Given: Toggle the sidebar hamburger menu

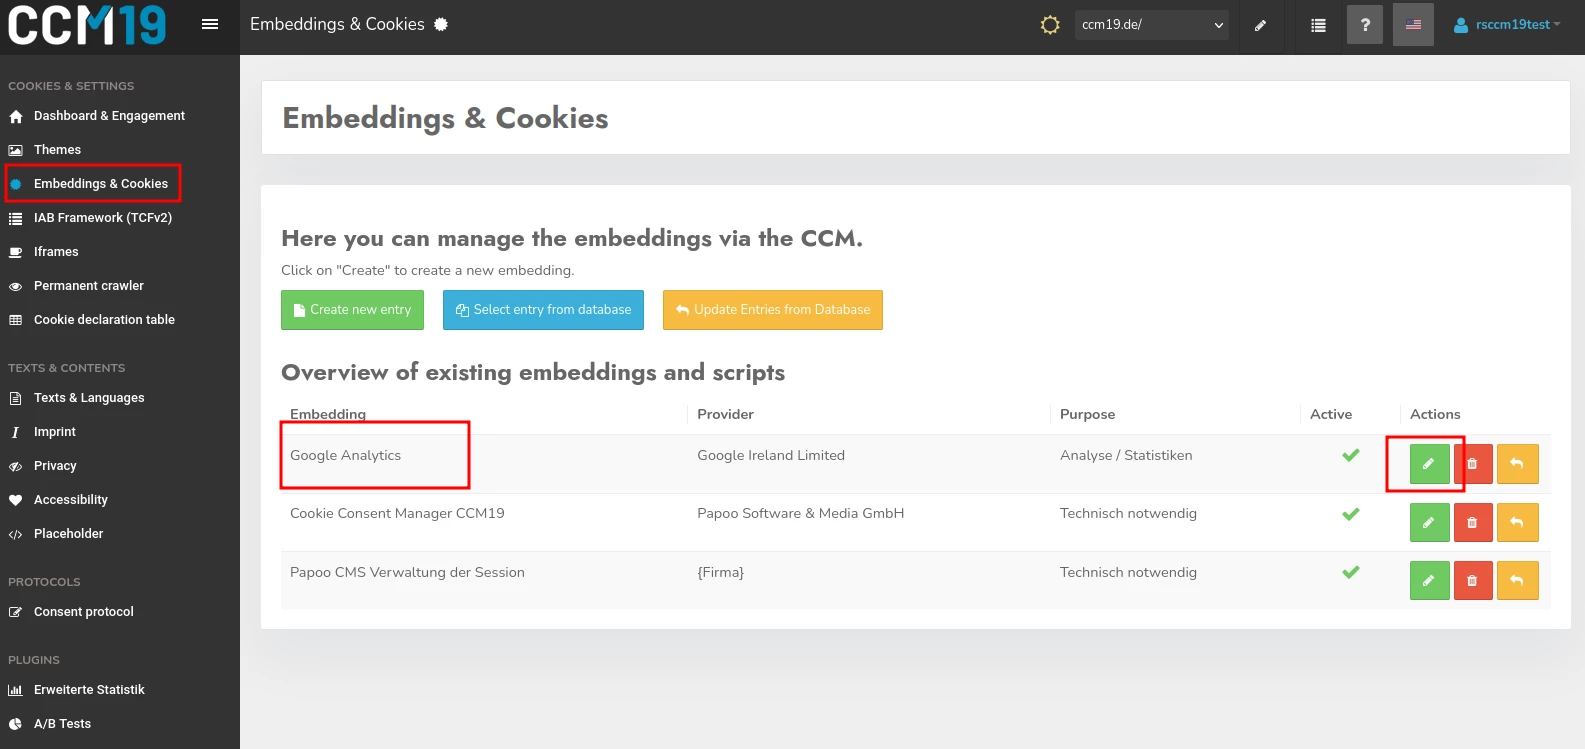Looking at the screenshot, I should click(210, 24).
